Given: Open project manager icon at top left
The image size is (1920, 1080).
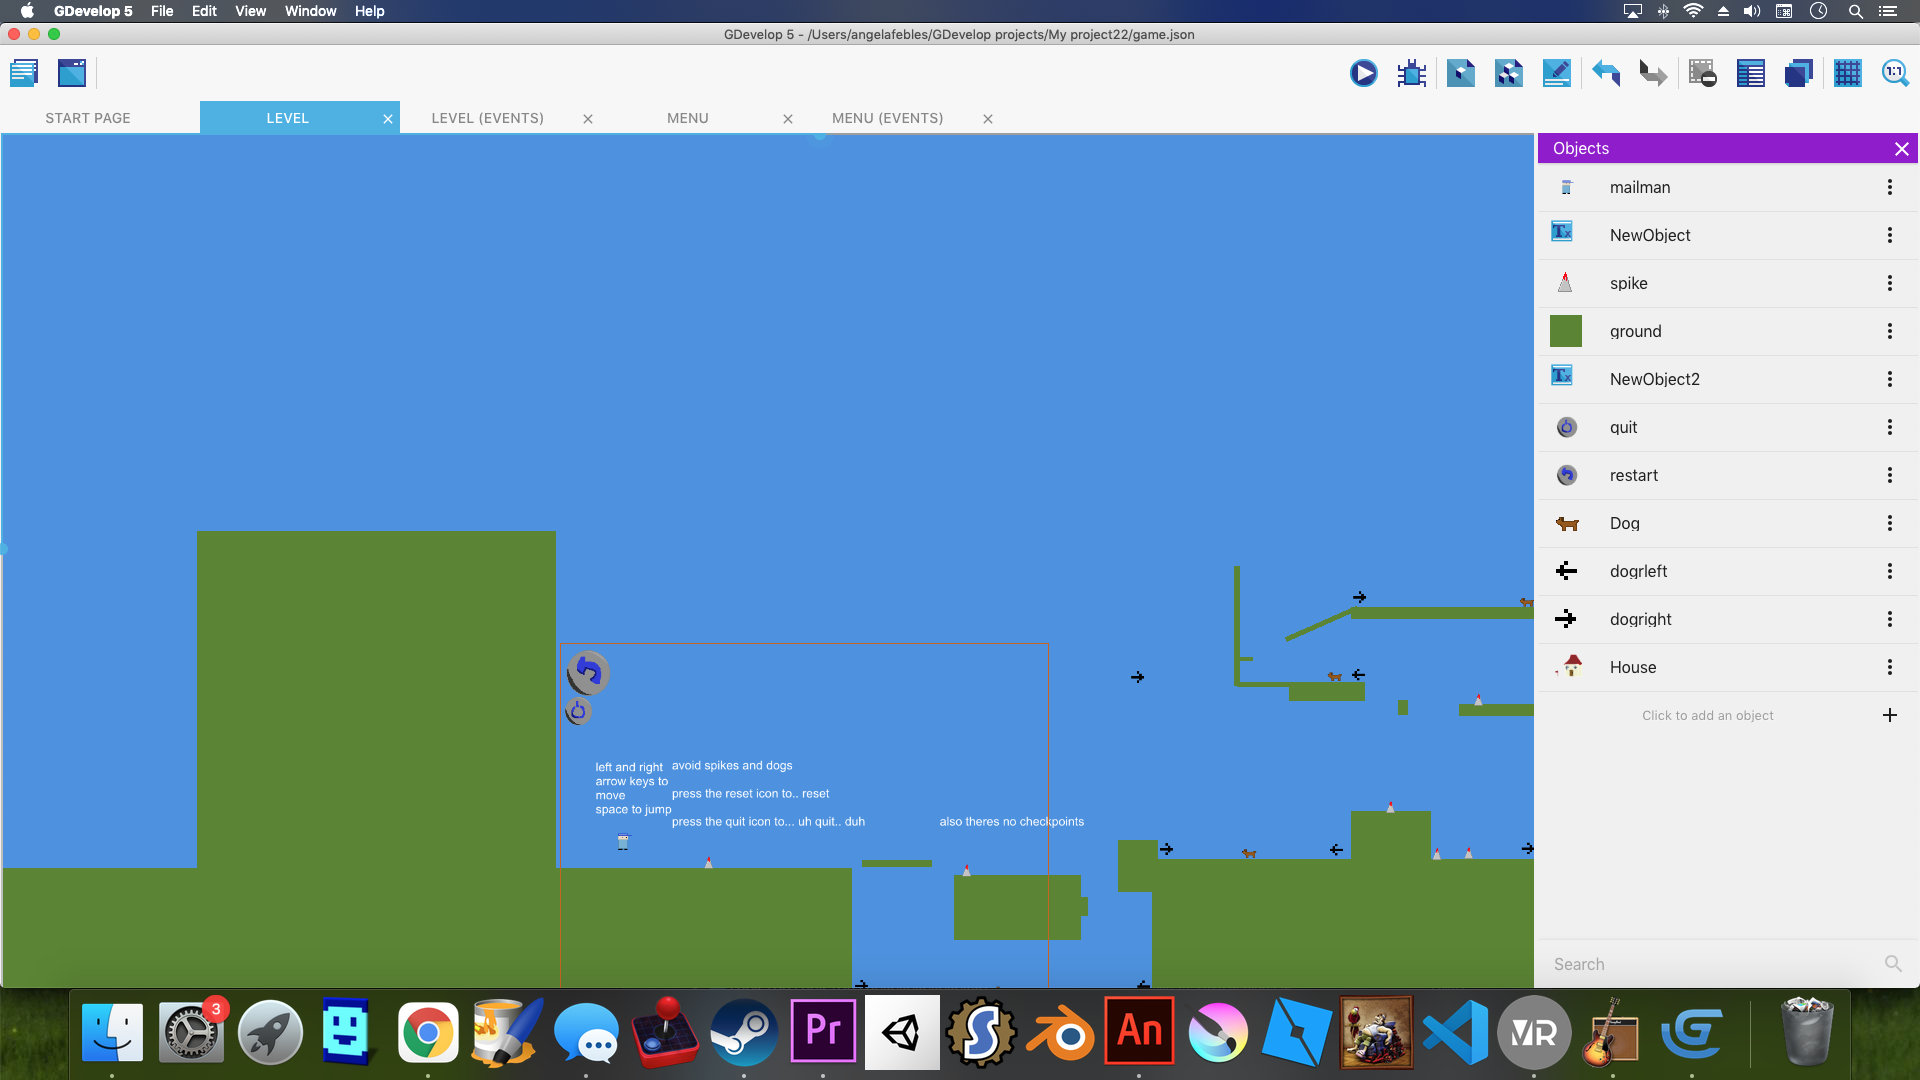Looking at the screenshot, I should click(24, 73).
